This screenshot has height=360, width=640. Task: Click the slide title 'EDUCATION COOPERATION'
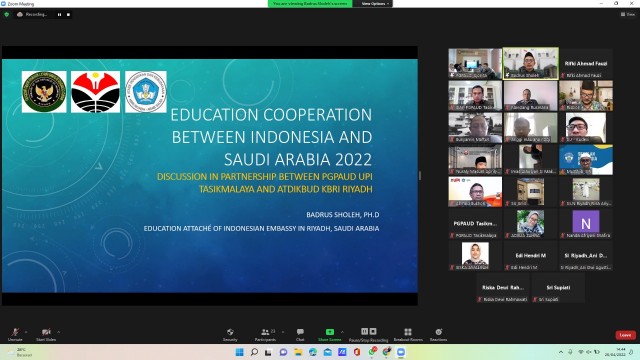[x=271, y=115]
